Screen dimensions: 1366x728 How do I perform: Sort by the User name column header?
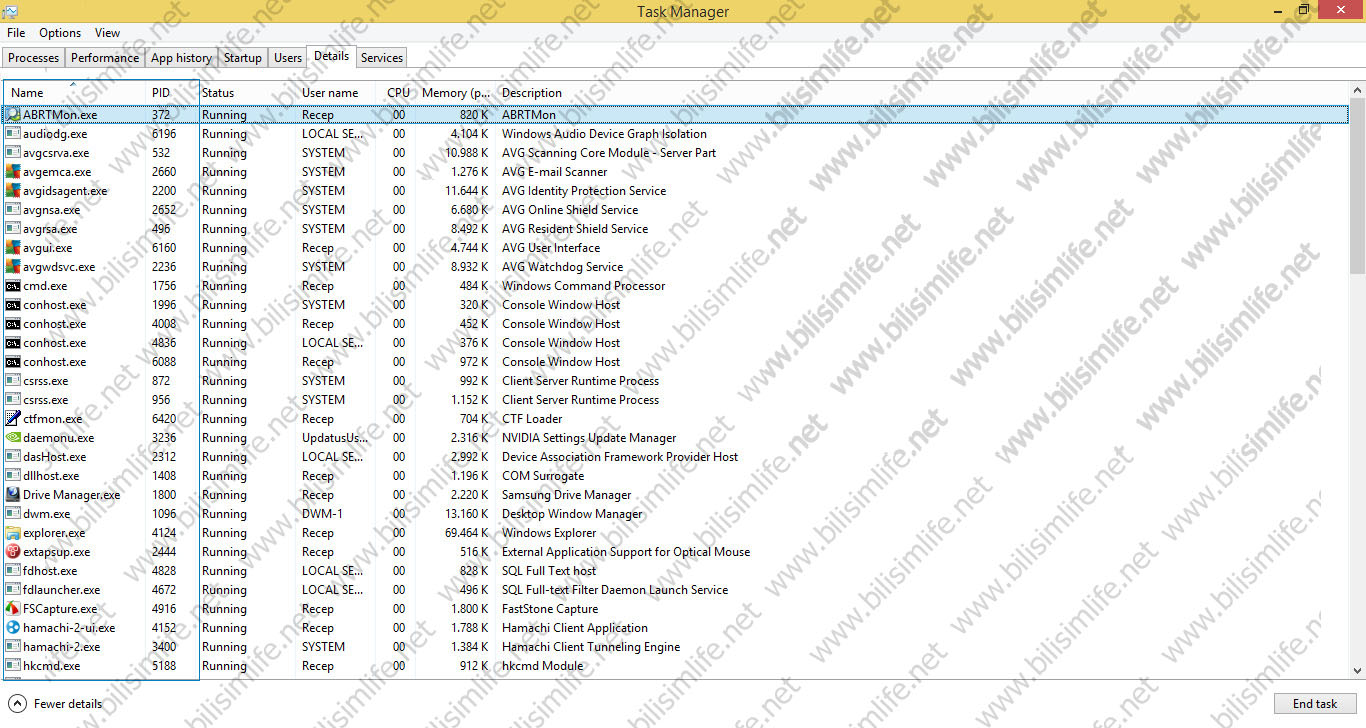pos(337,93)
